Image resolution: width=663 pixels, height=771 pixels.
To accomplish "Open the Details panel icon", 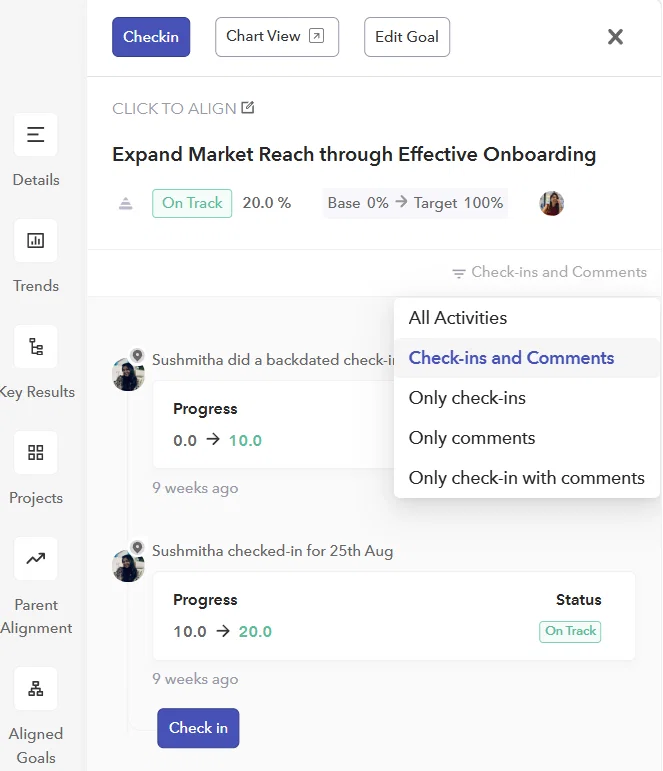I will [x=35, y=134].
